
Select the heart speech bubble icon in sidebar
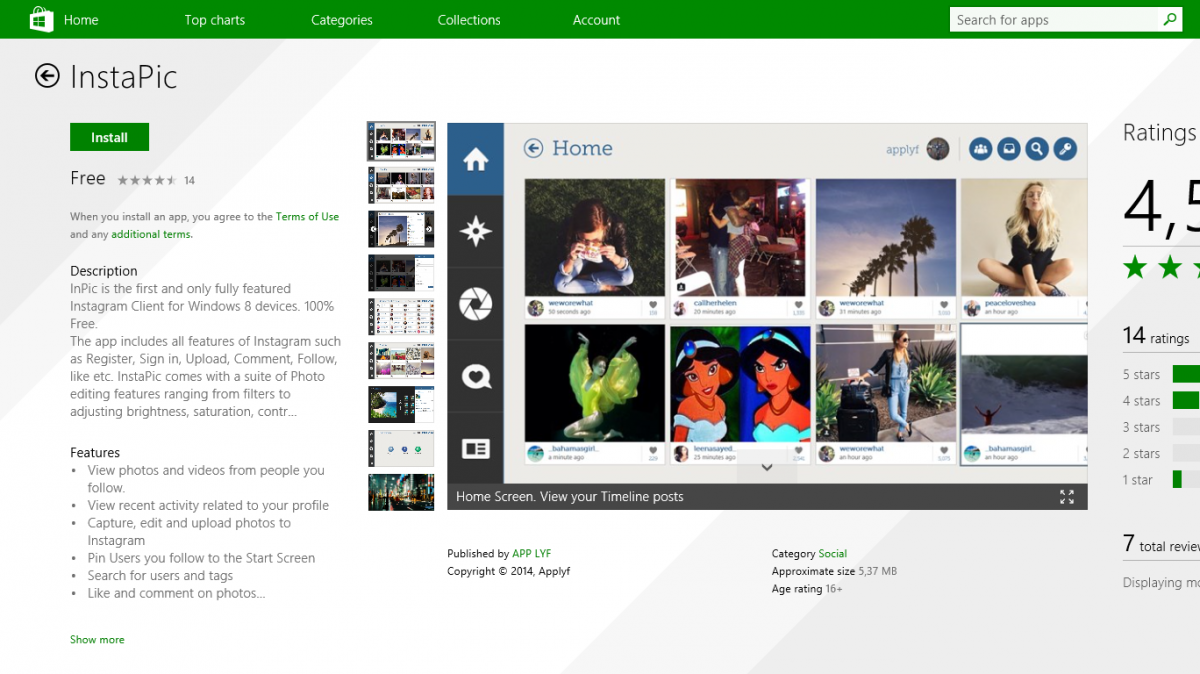475,377
